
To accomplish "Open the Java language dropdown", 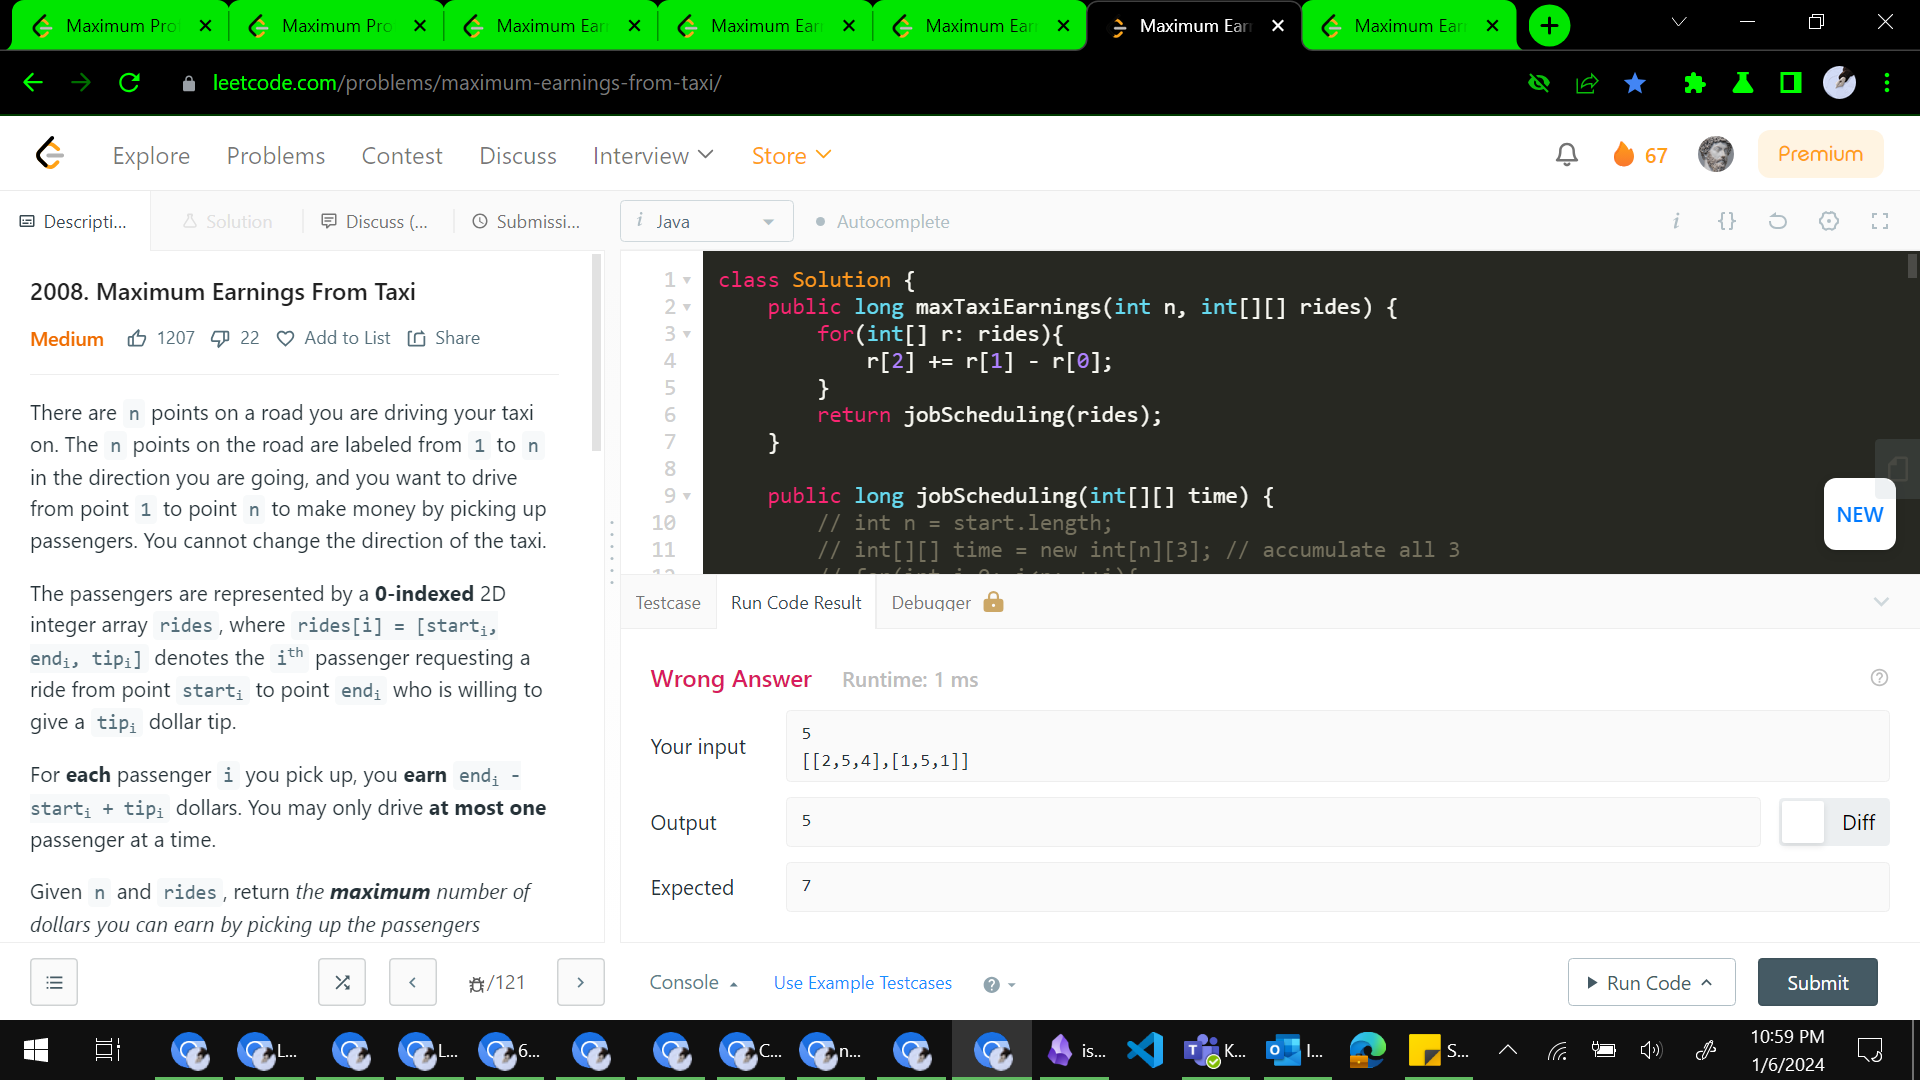I will [x=707, y=221].
